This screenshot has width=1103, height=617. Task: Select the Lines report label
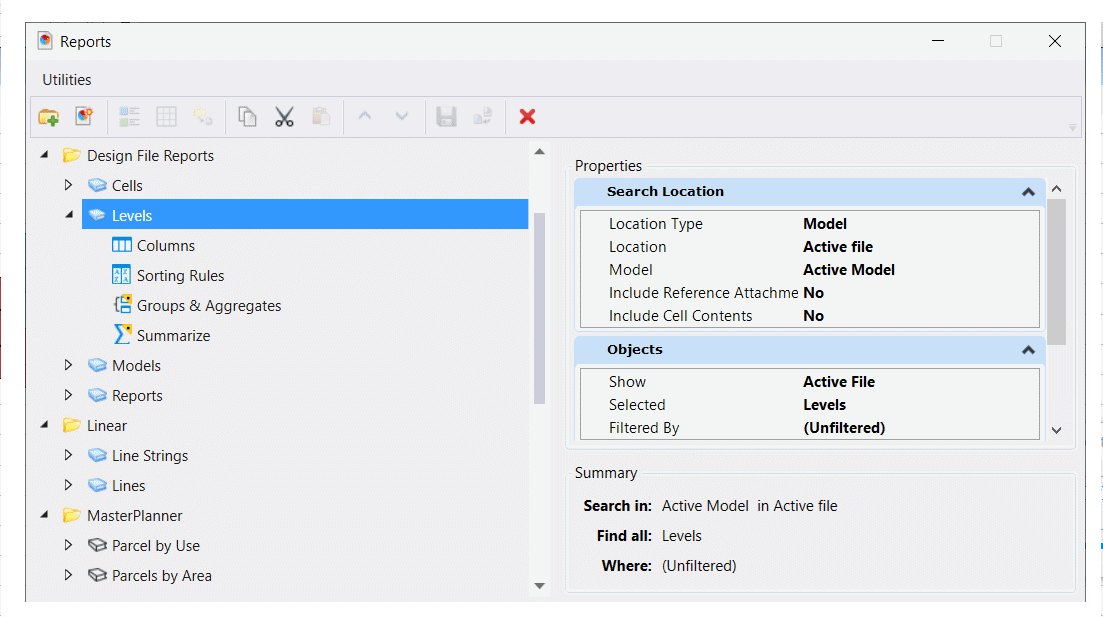tap(129, 485)
